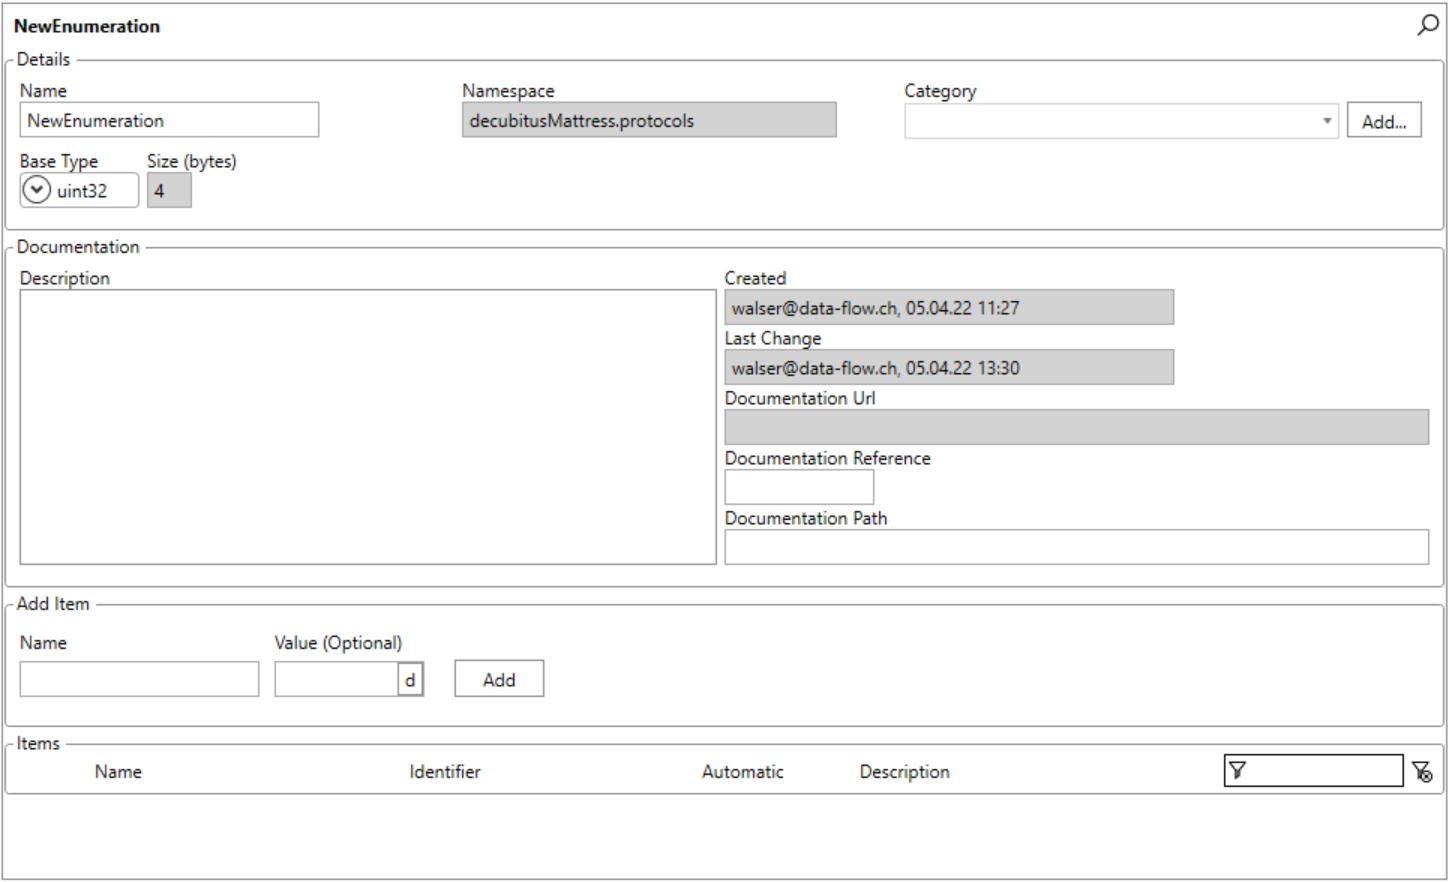This screenshot has height=882, width=1449.
Task: Clear the Items filter with funnel-x icon
Action: [1422, 771]
